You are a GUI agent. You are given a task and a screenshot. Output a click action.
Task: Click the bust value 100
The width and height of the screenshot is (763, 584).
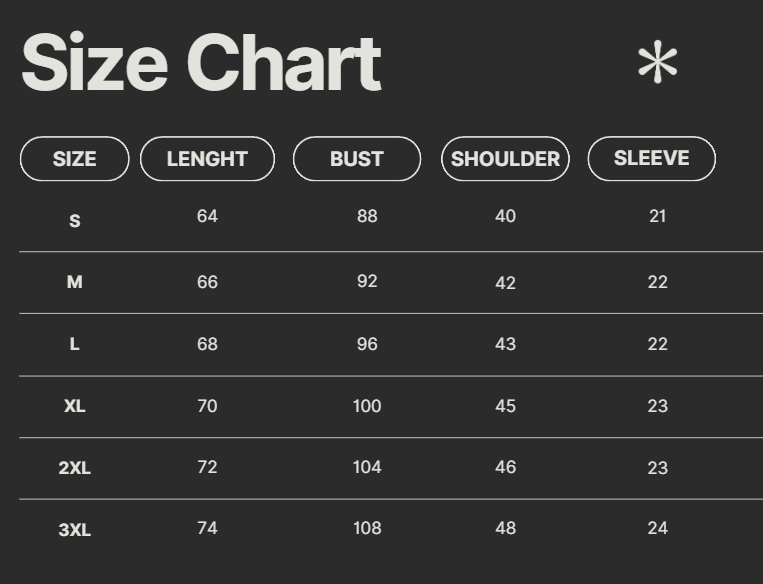point(367,406)
